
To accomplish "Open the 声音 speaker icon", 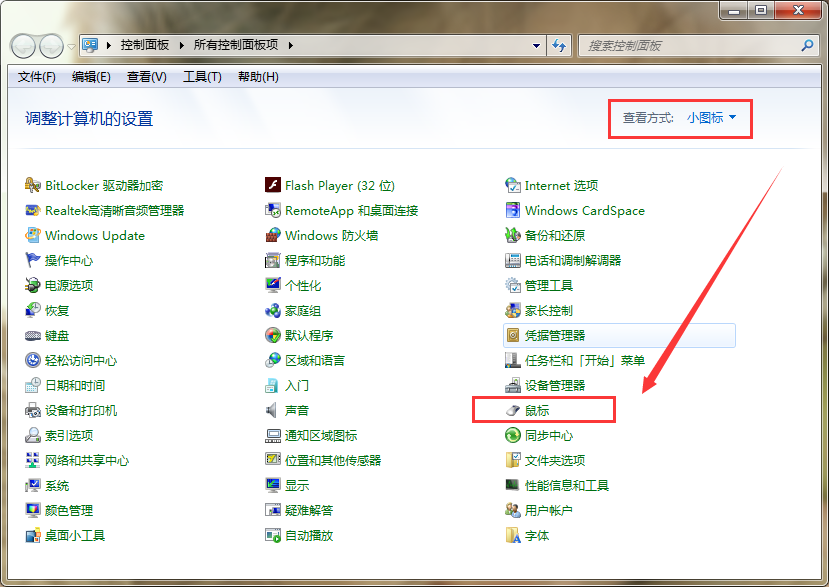I will tap(273, 411).
